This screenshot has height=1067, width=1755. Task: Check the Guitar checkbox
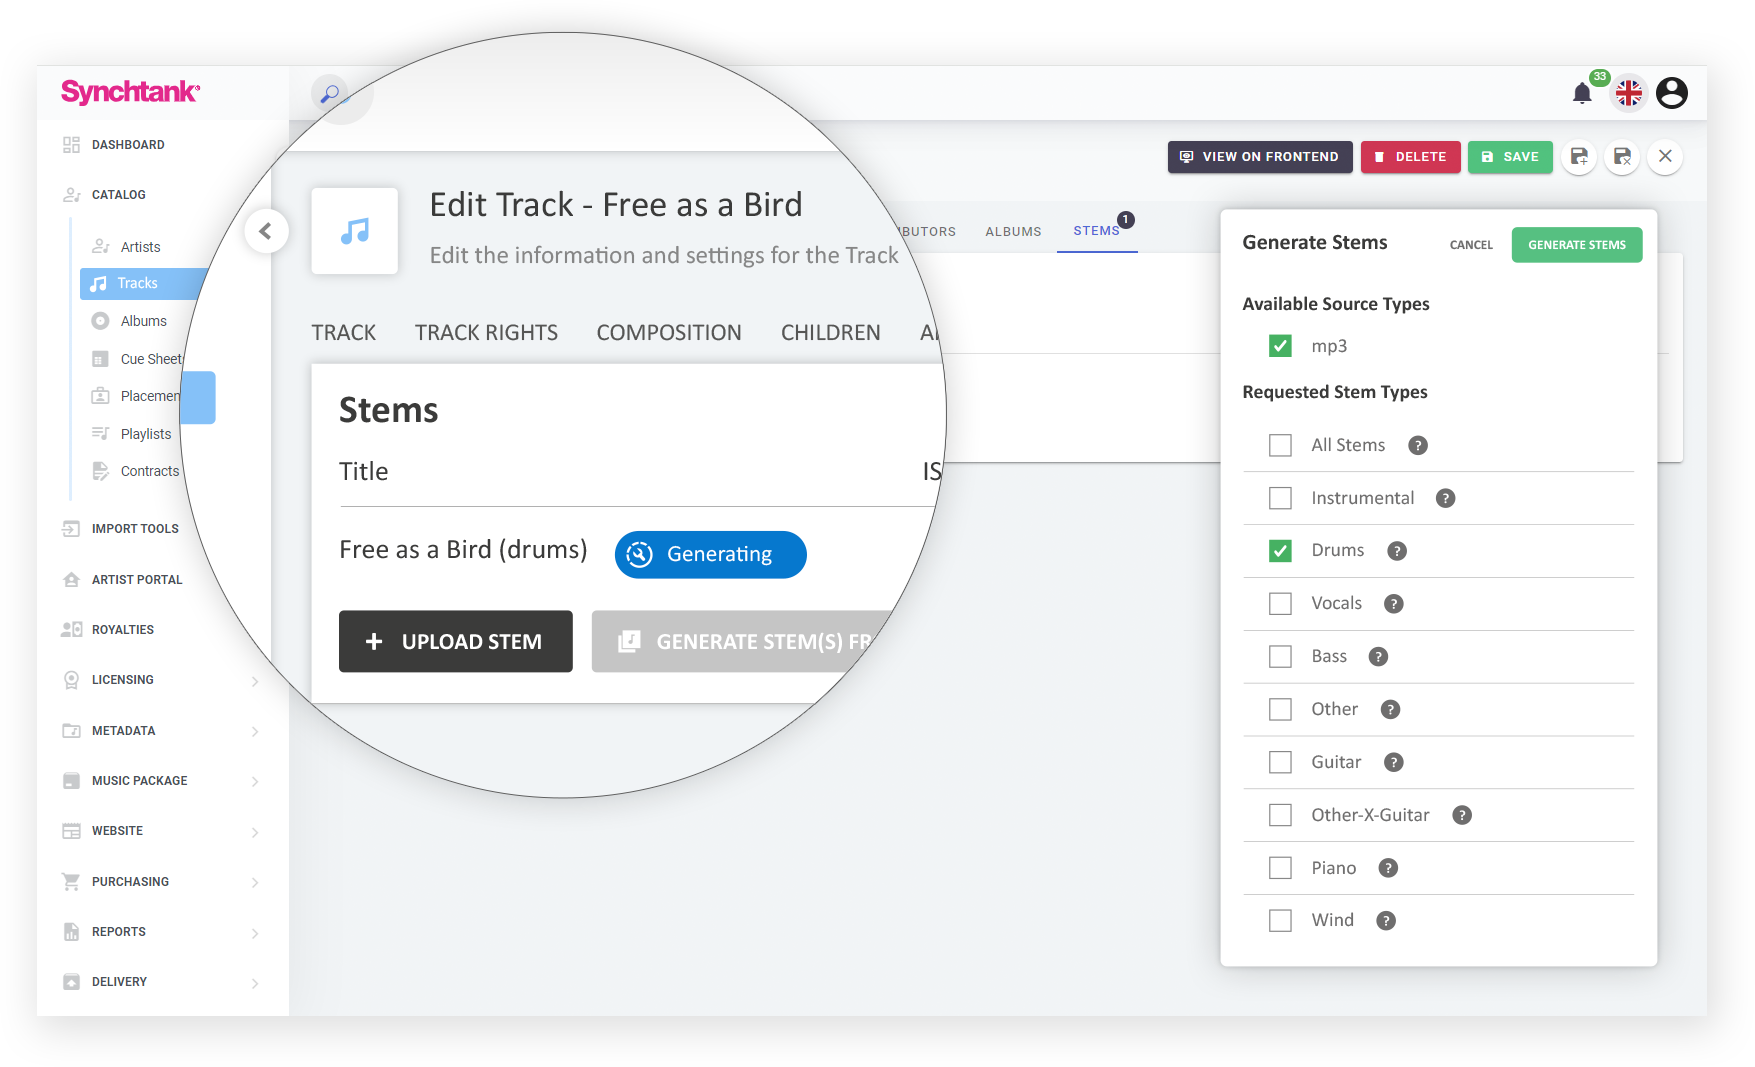[1280, 763]
